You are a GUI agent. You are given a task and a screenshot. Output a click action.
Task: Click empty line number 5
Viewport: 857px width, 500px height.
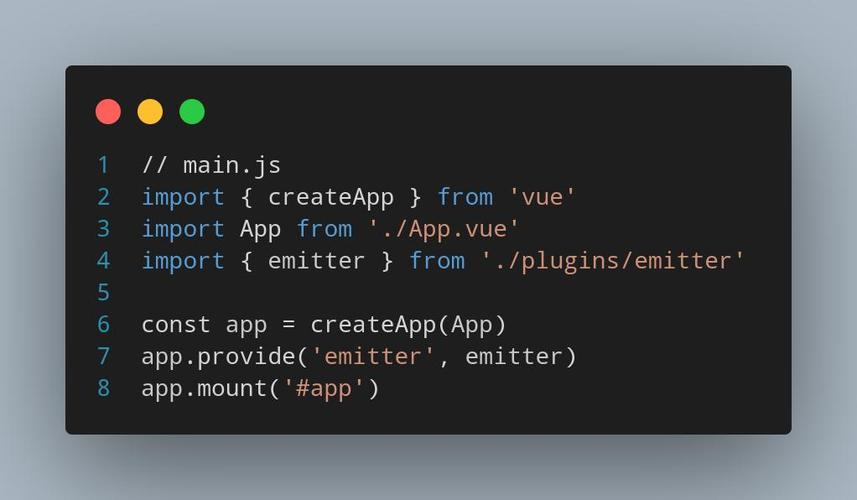point(103,292)
